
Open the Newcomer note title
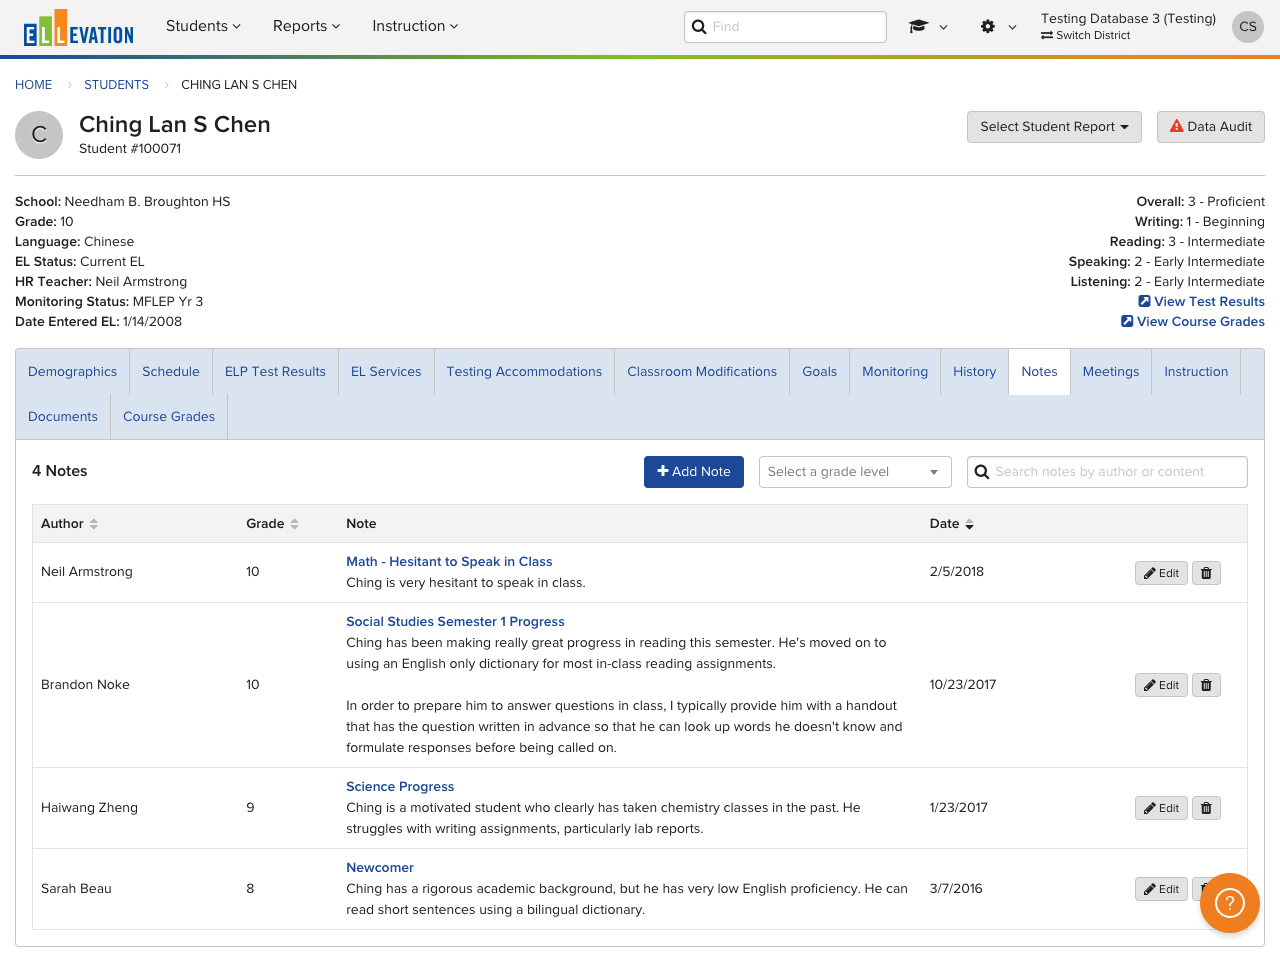(380, 868)
